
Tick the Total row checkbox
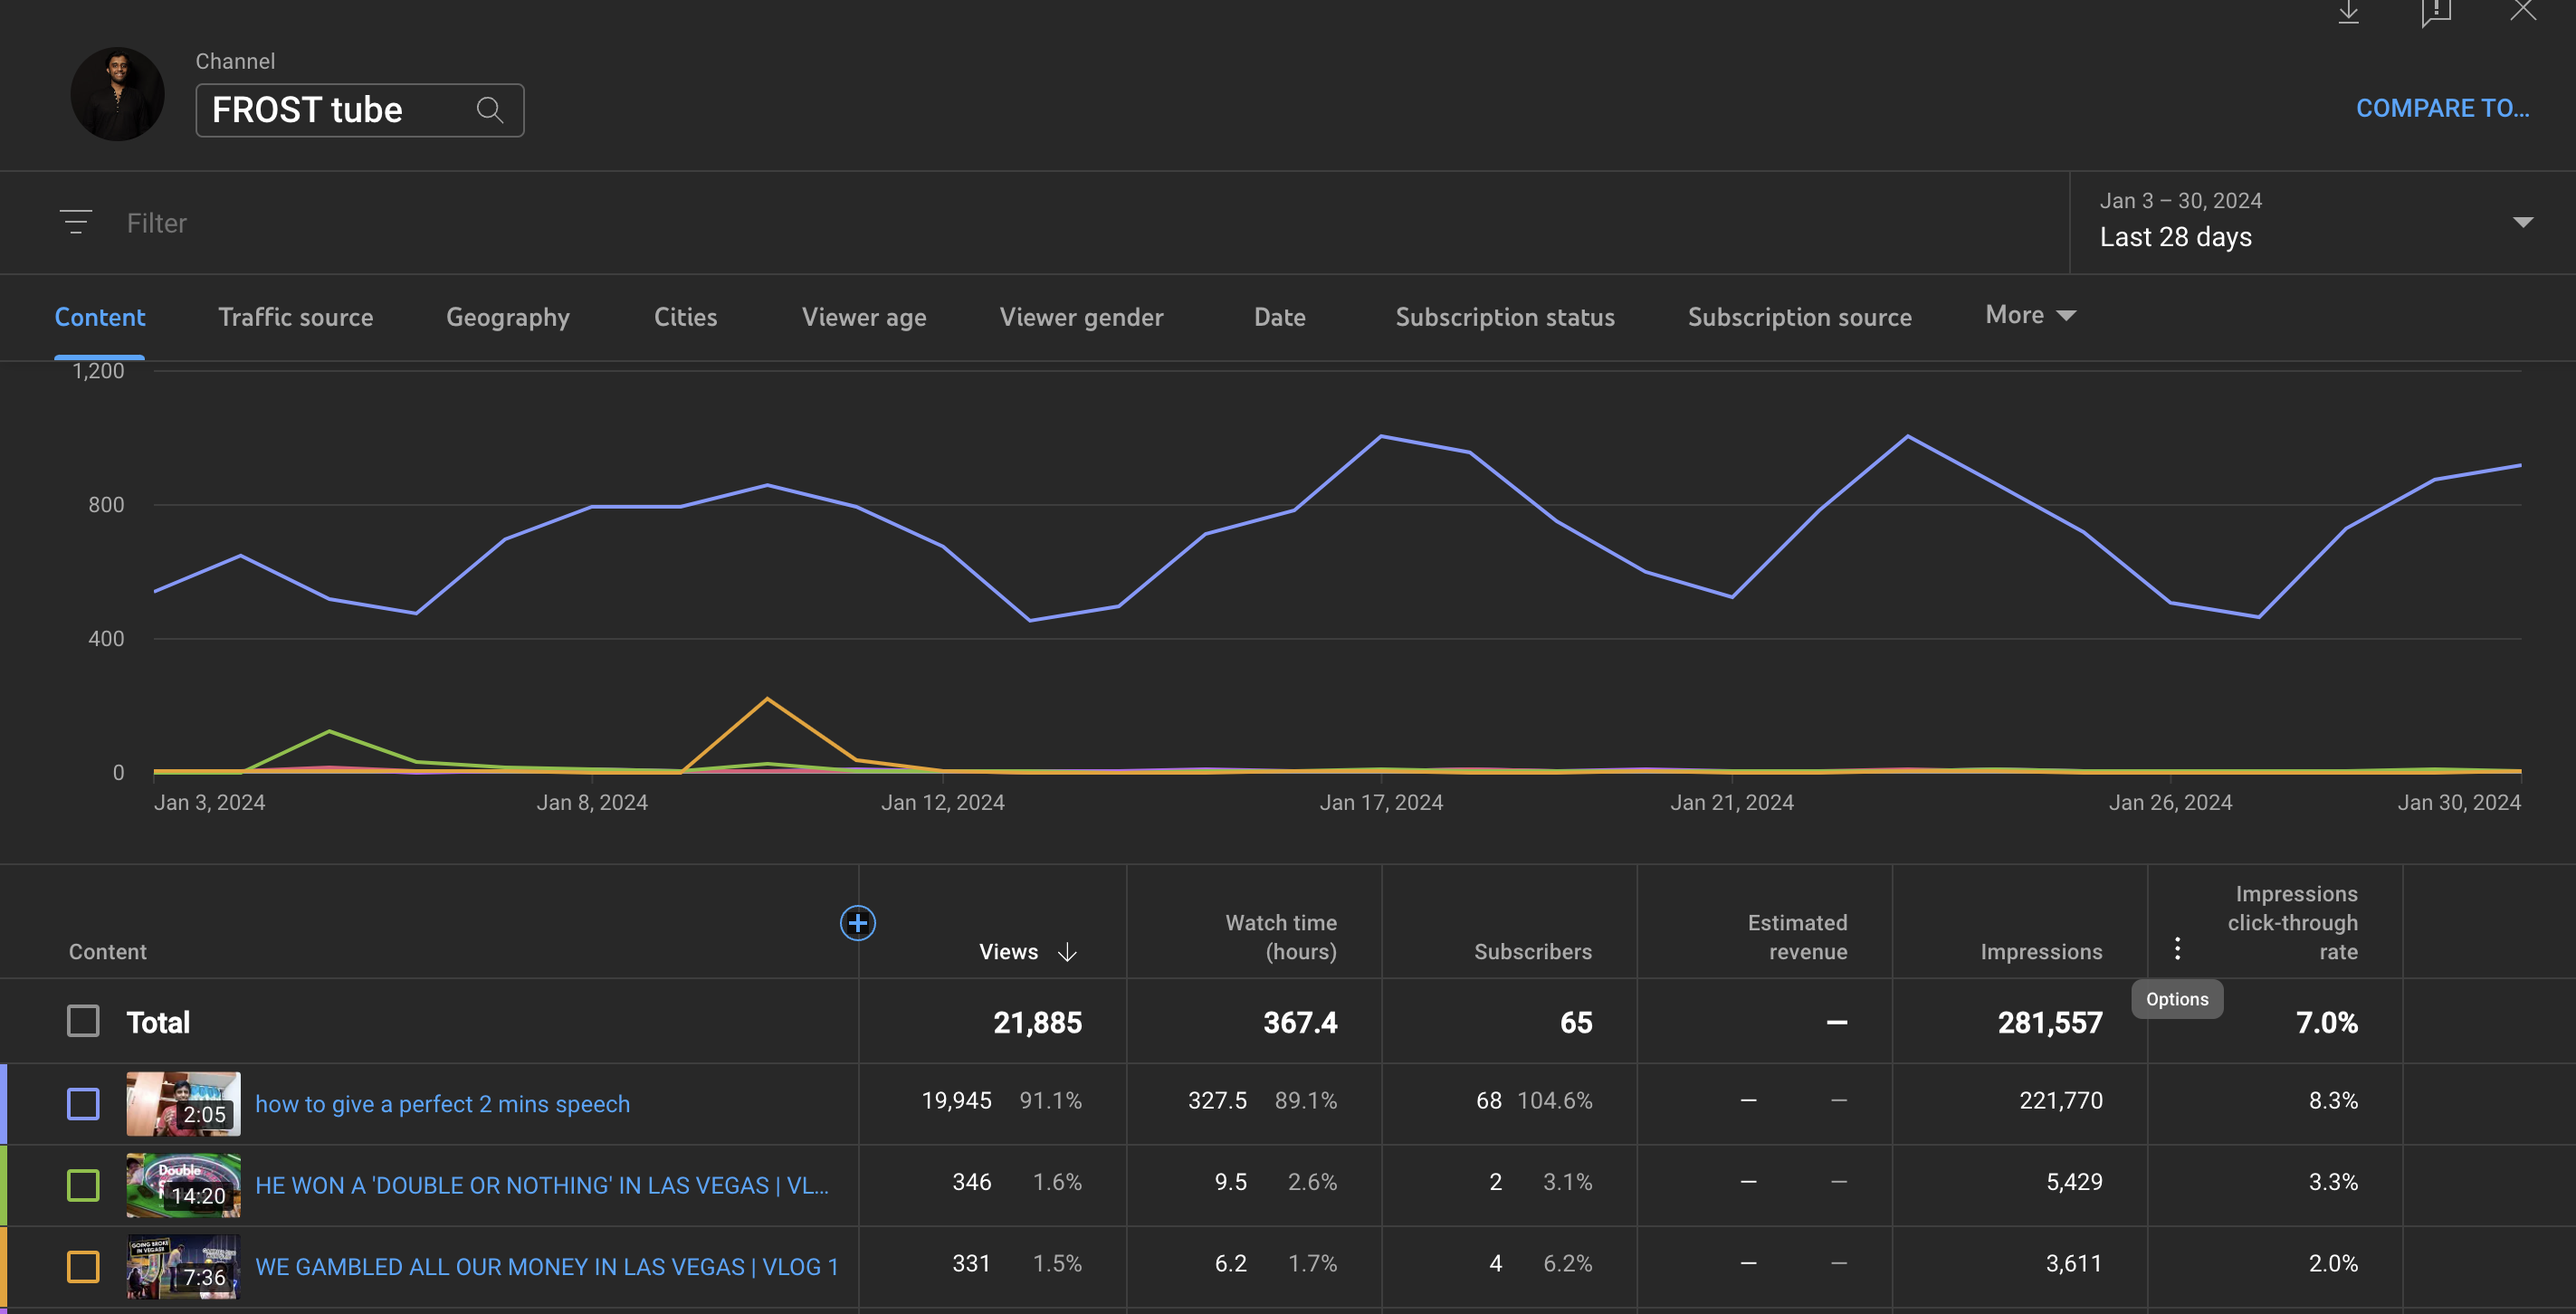(x=83, y=1021)
